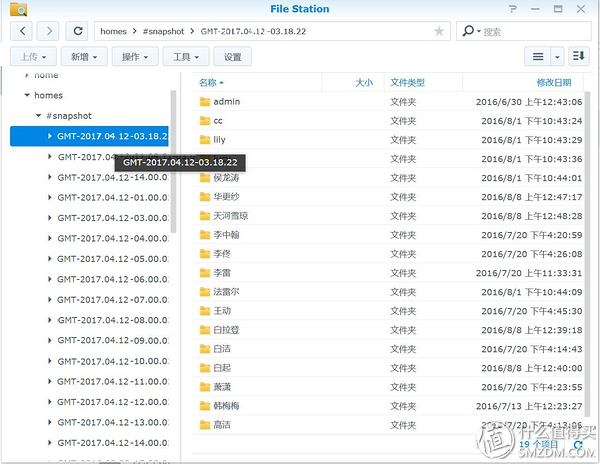Expand GMT-2017.04.12-03.18.22 tree node
The image size is (600, 464).
50,136
